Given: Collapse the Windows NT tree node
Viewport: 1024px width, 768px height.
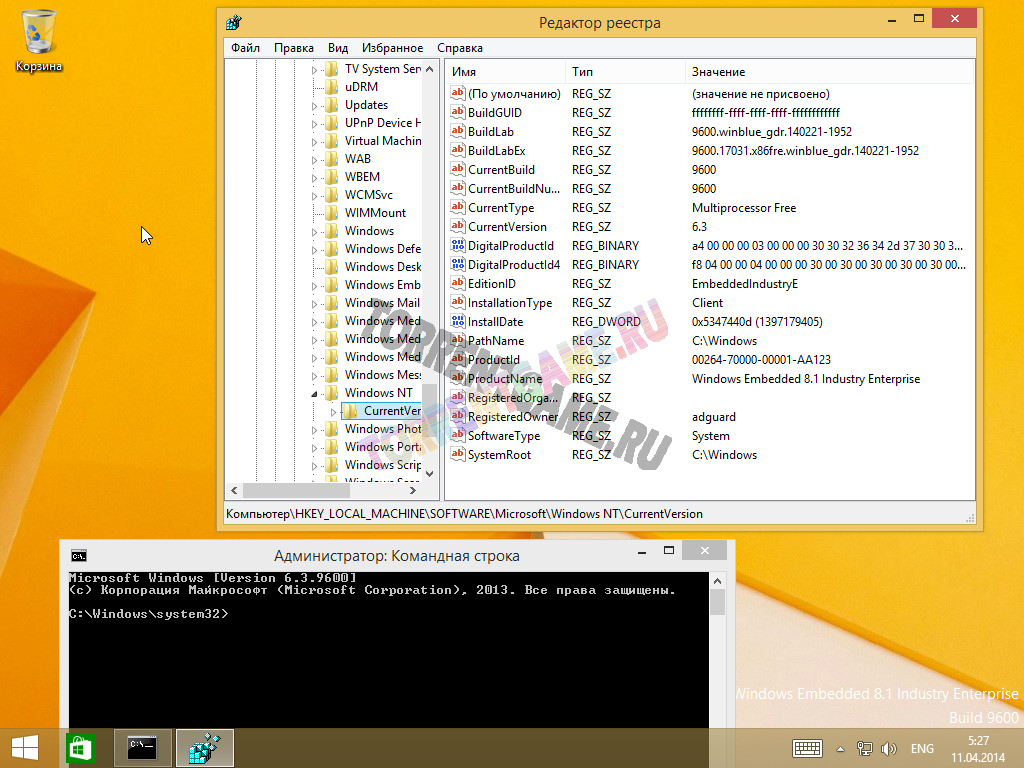Looking at the screenshot, I should [x=315, y=394].
